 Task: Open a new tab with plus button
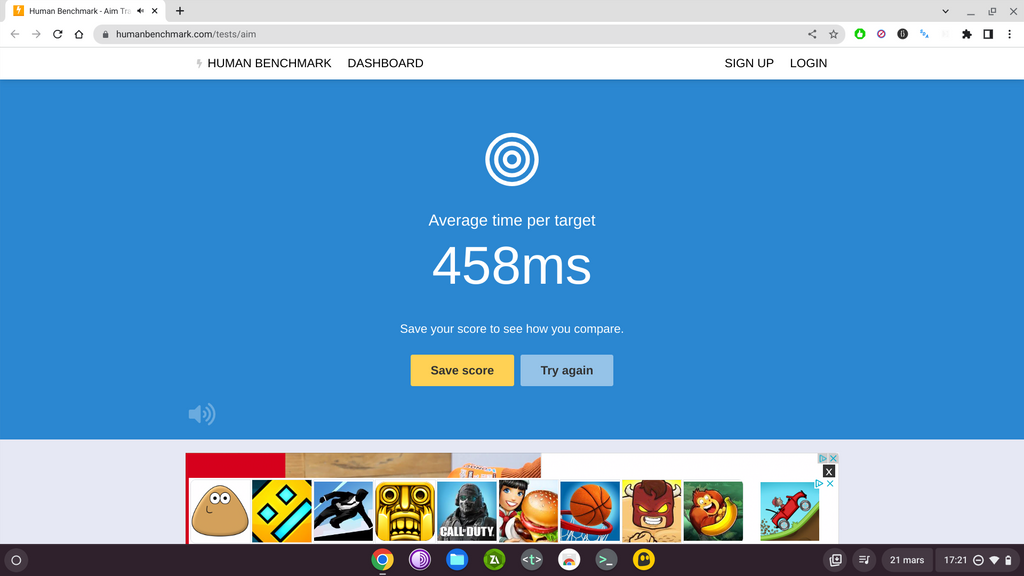(180, 11)
